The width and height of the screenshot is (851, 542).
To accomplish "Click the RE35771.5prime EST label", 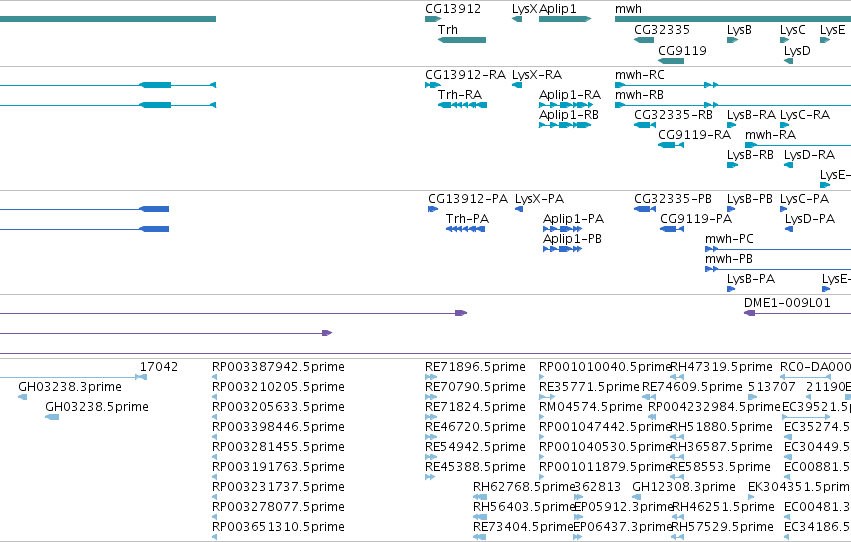I will (589, 387).
